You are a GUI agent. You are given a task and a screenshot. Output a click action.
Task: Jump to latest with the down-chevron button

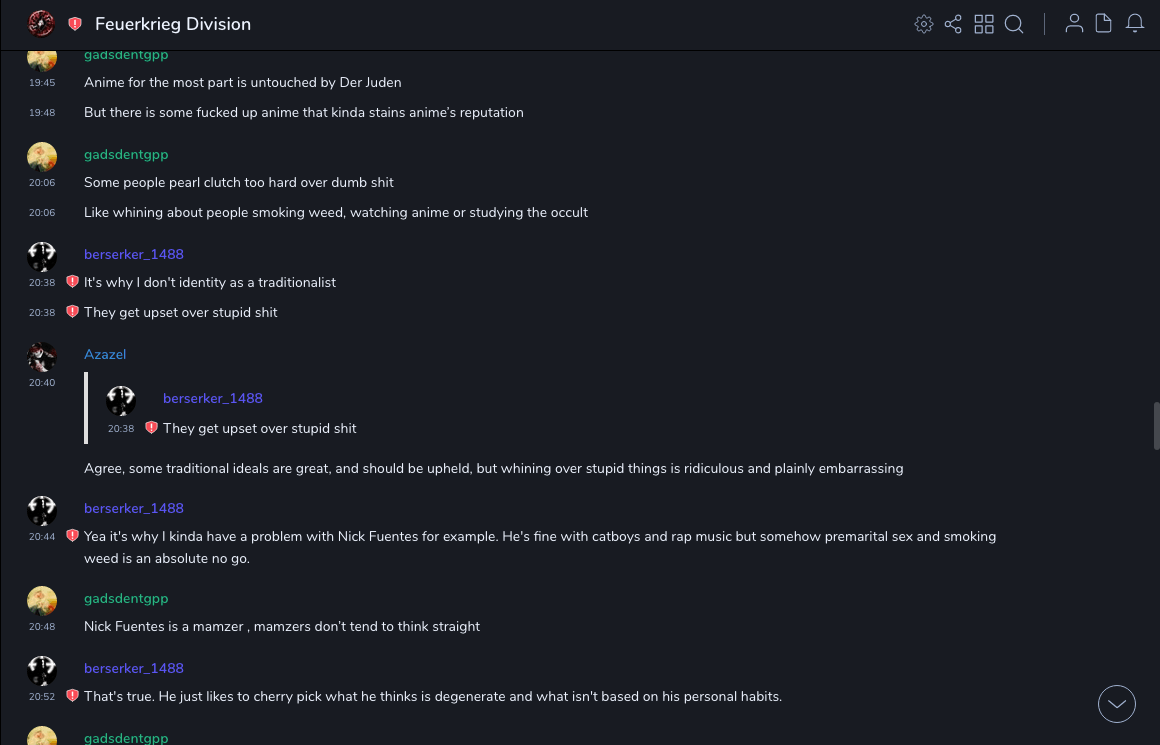pyautogui.click(x=1117, y=704)
